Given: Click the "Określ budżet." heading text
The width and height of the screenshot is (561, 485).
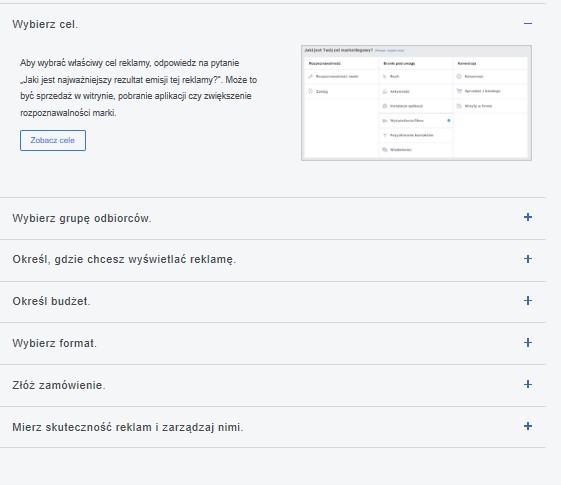Looking at the screenshot, I should pyautogui.click(x=51, y=301).
